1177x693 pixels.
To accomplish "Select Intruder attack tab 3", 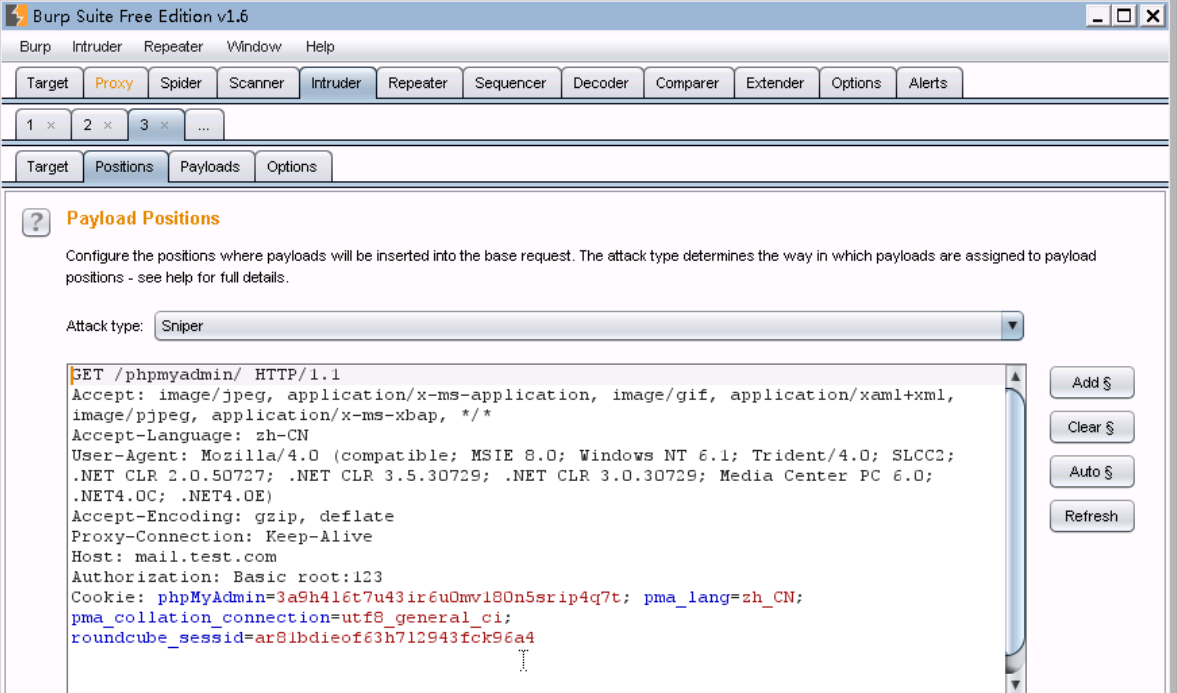I will coord(144,125).
